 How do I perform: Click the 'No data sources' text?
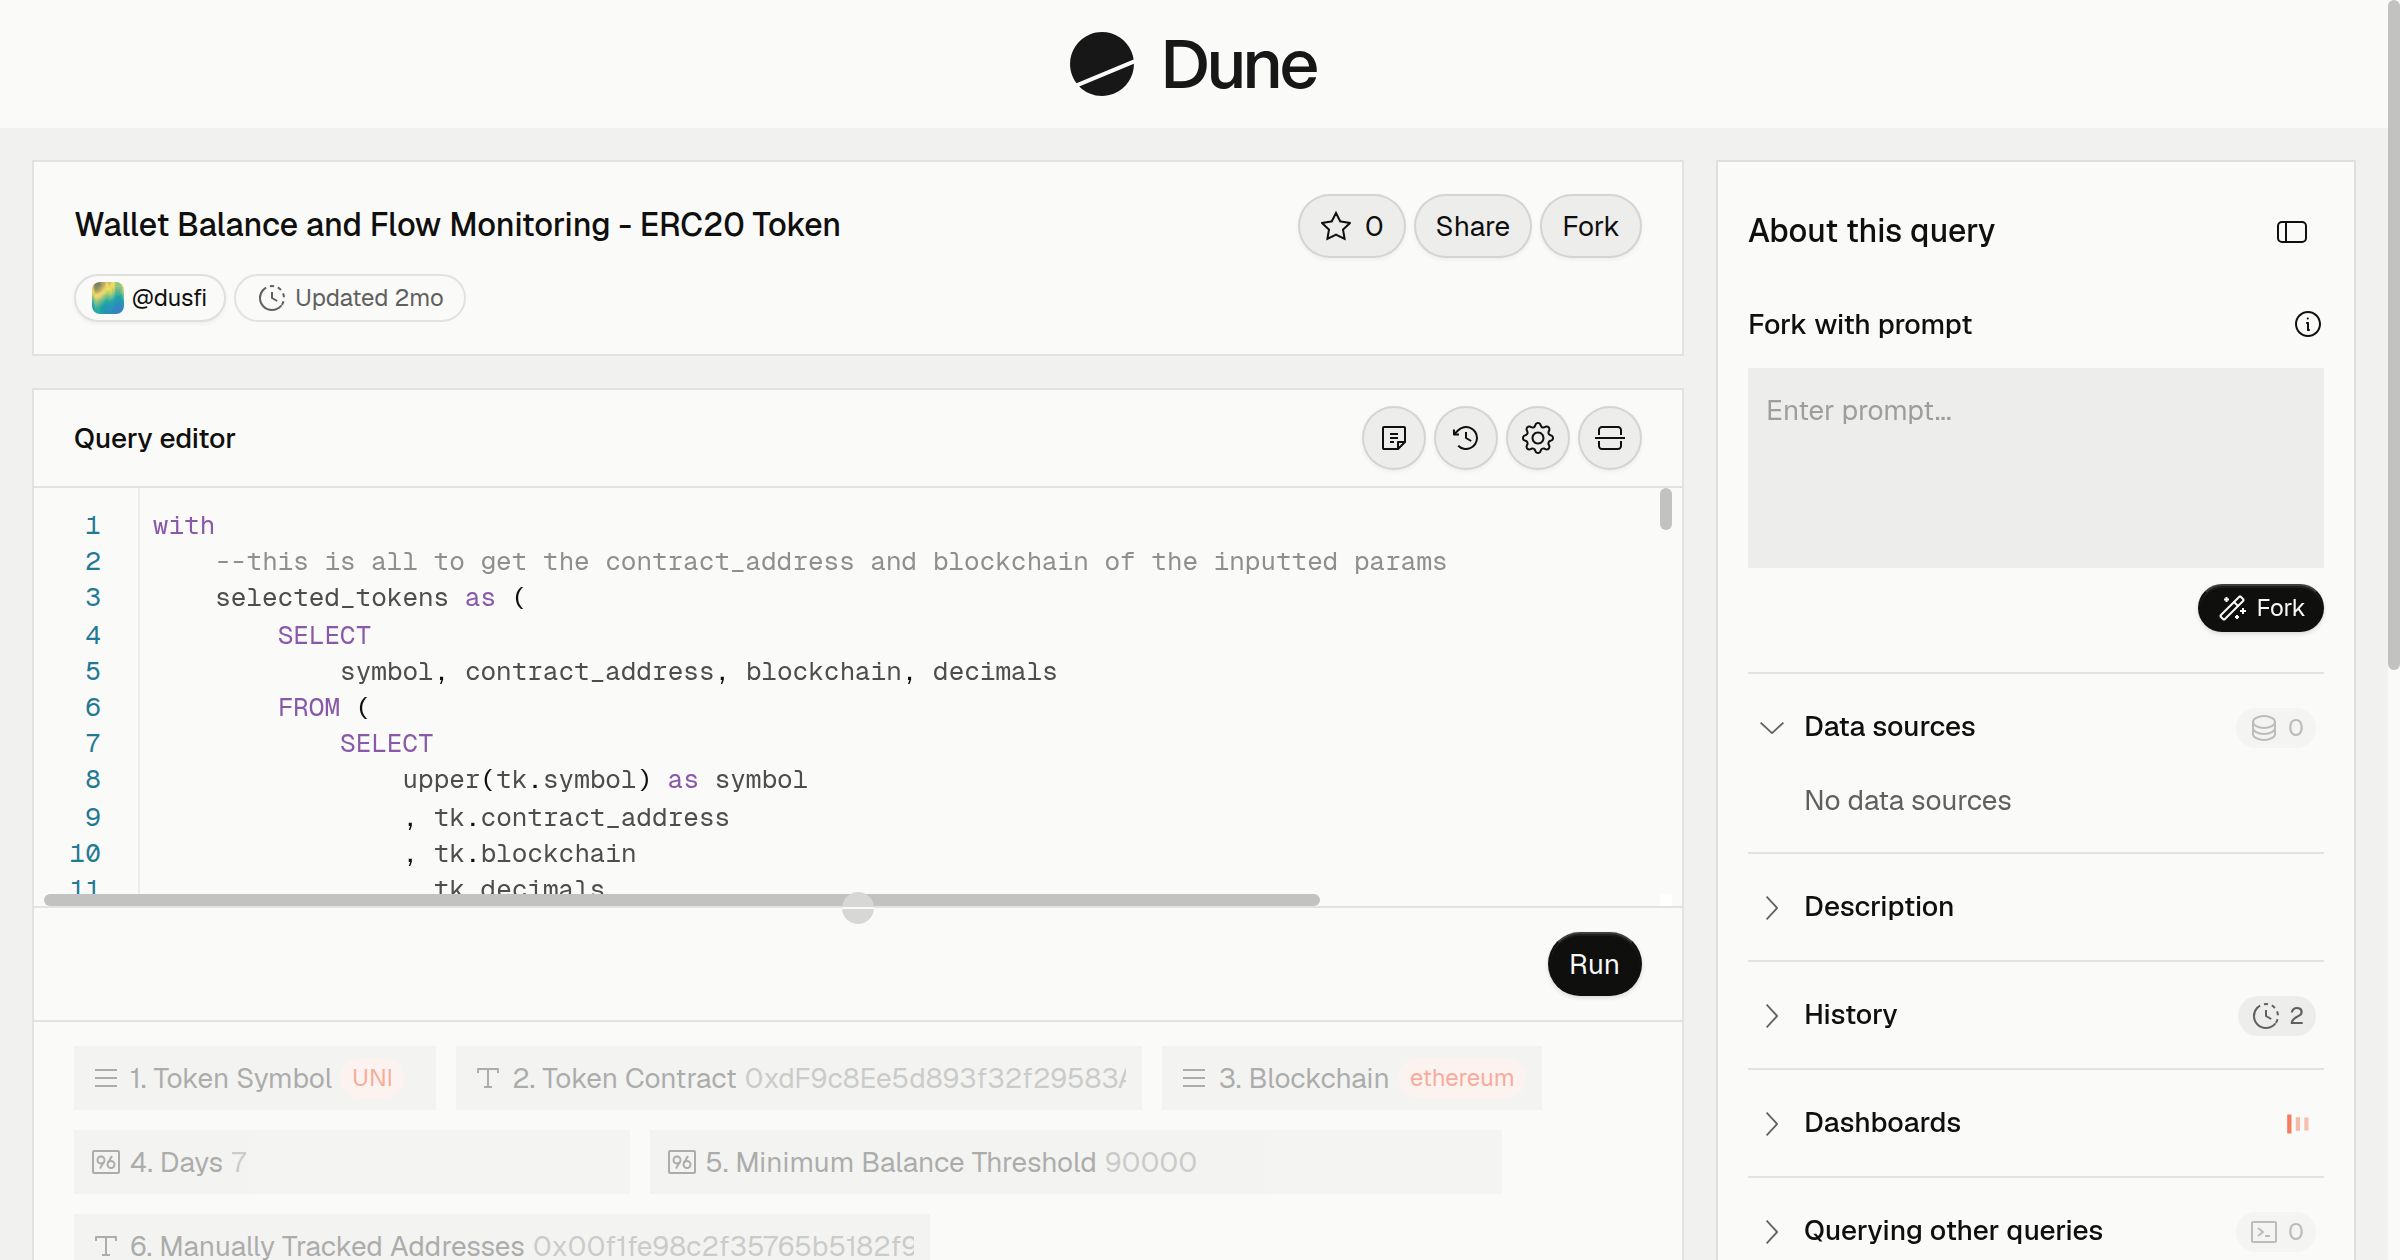pos(1907,801)
